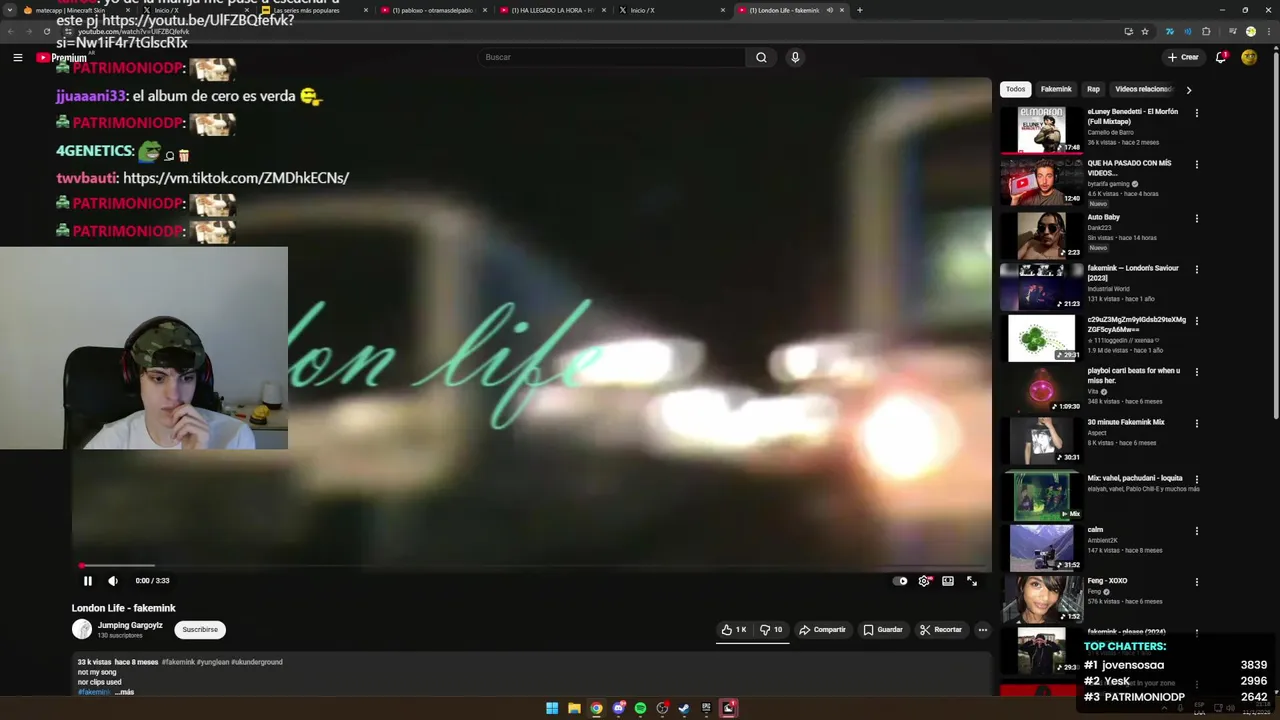The width and height of the screenshot is (1280, 720).
Task: Open Epic Games Launcher from the taskbar
Action: point(706,708)
